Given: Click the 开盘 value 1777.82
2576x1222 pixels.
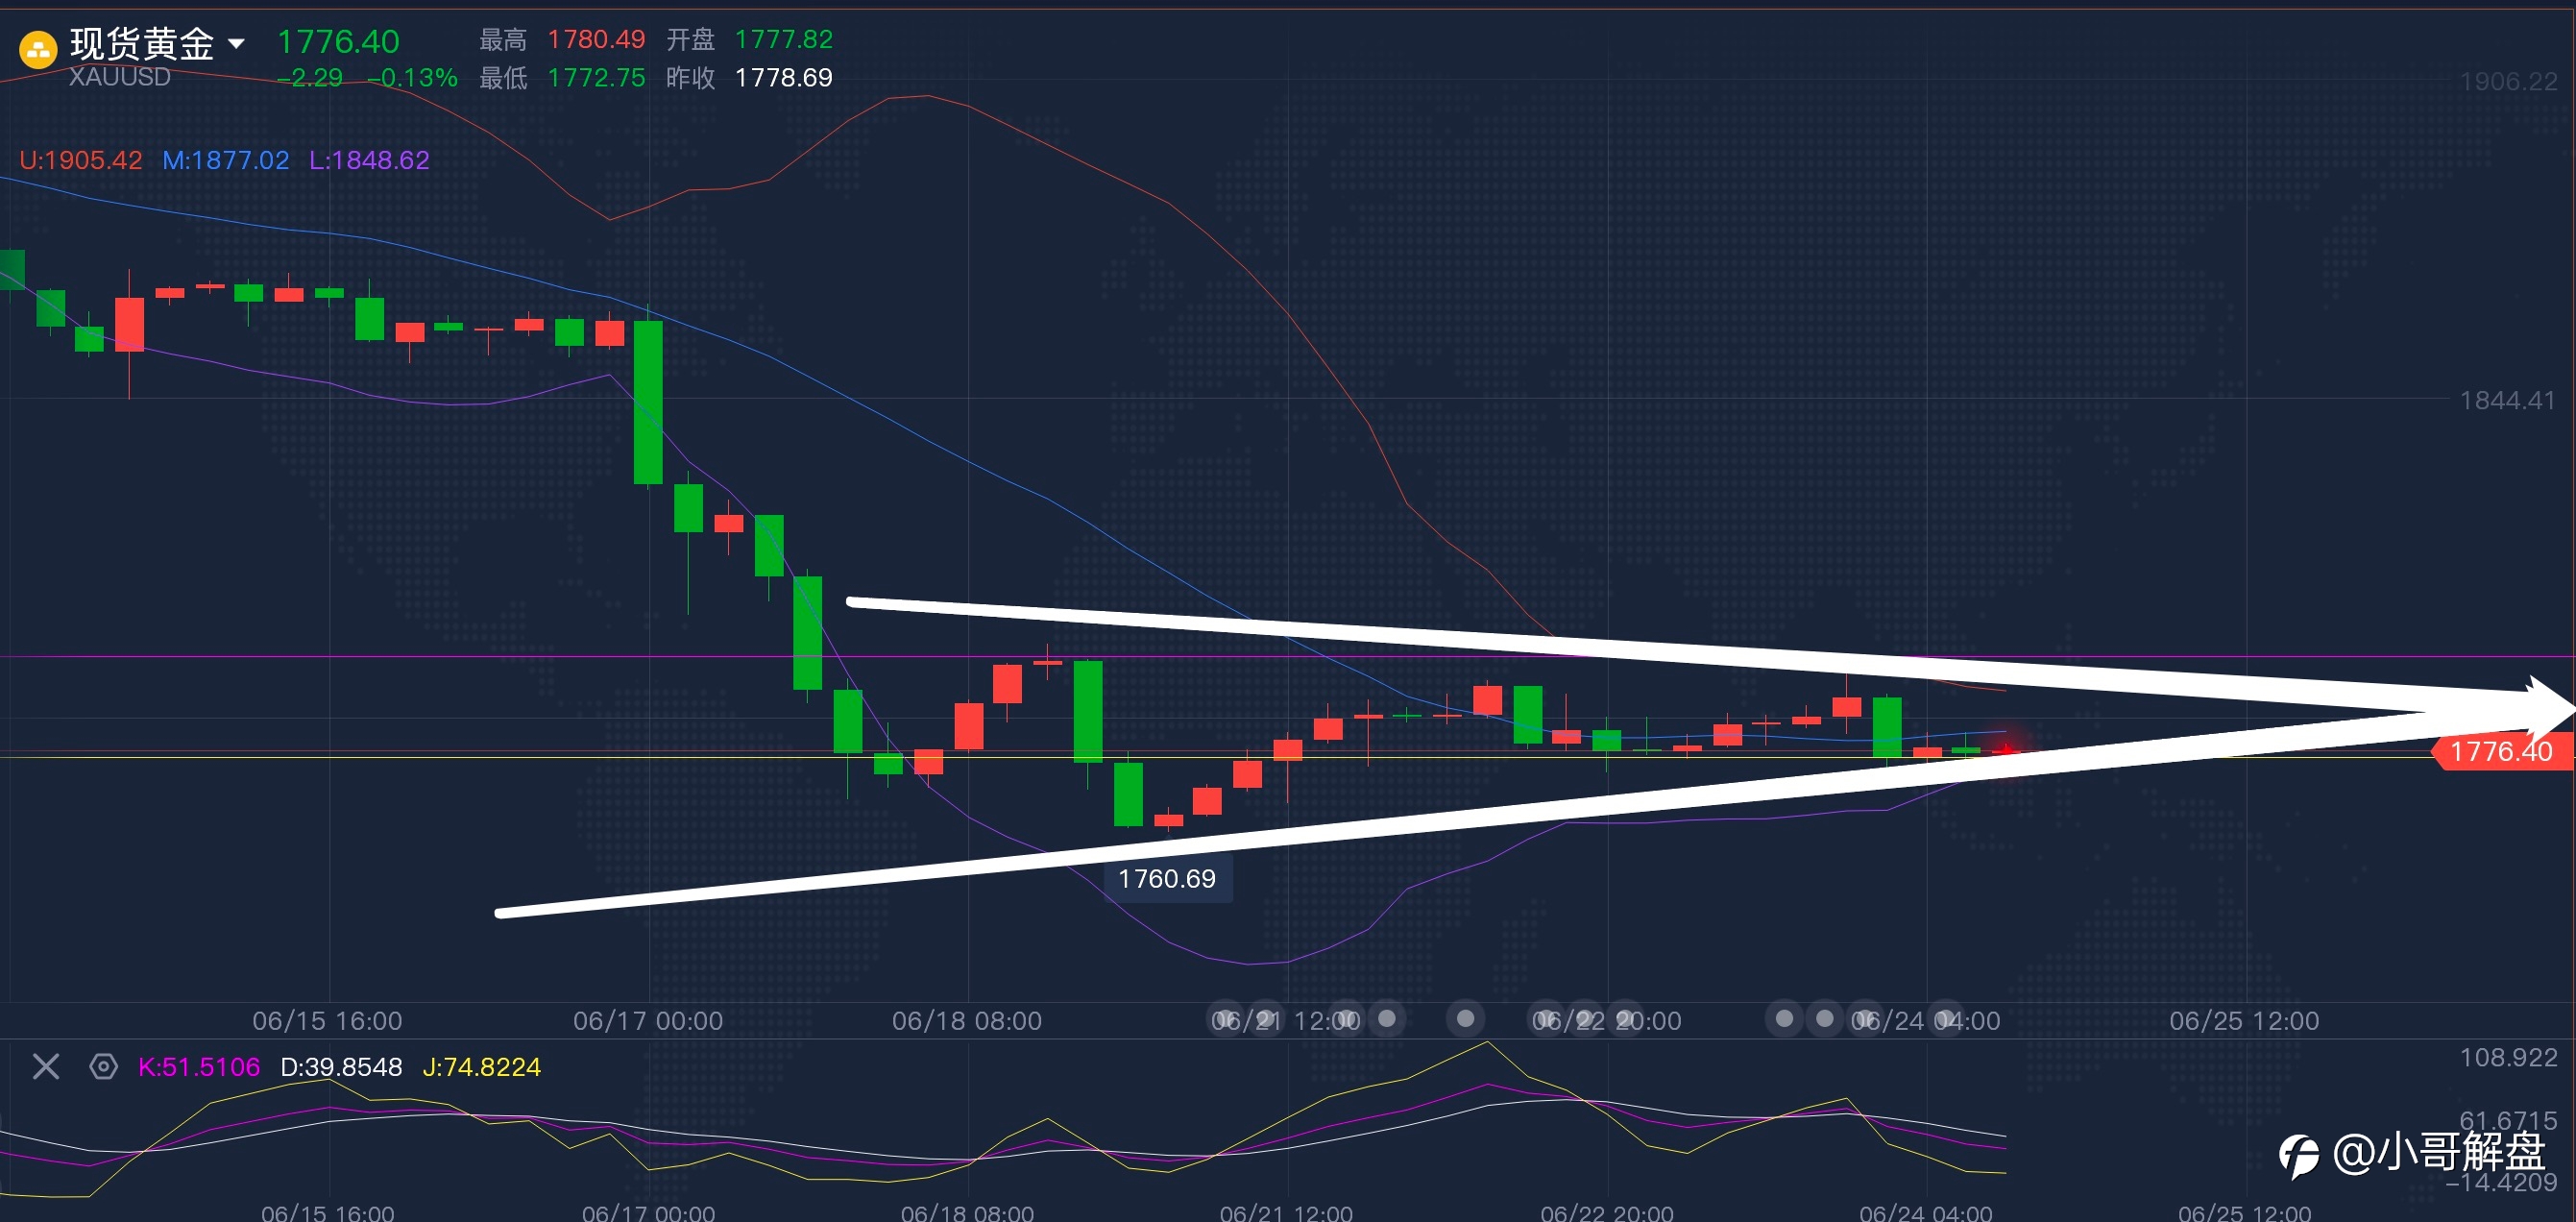Looking at the screenshot, I should [784, 39].
